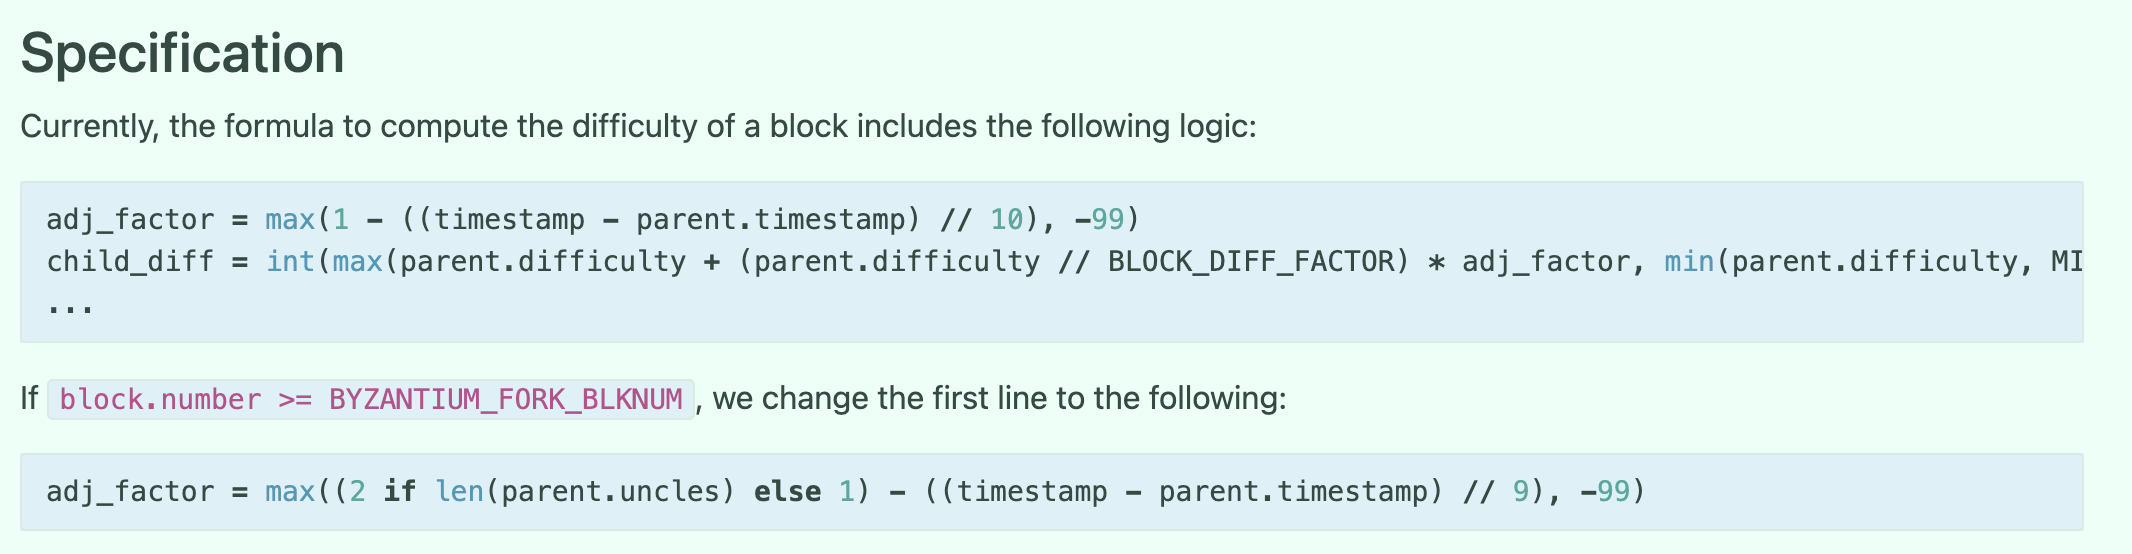Click the bold else keyword
Image resolution: width=2132 pixels, height=554 pixels.
pos(787,491)
